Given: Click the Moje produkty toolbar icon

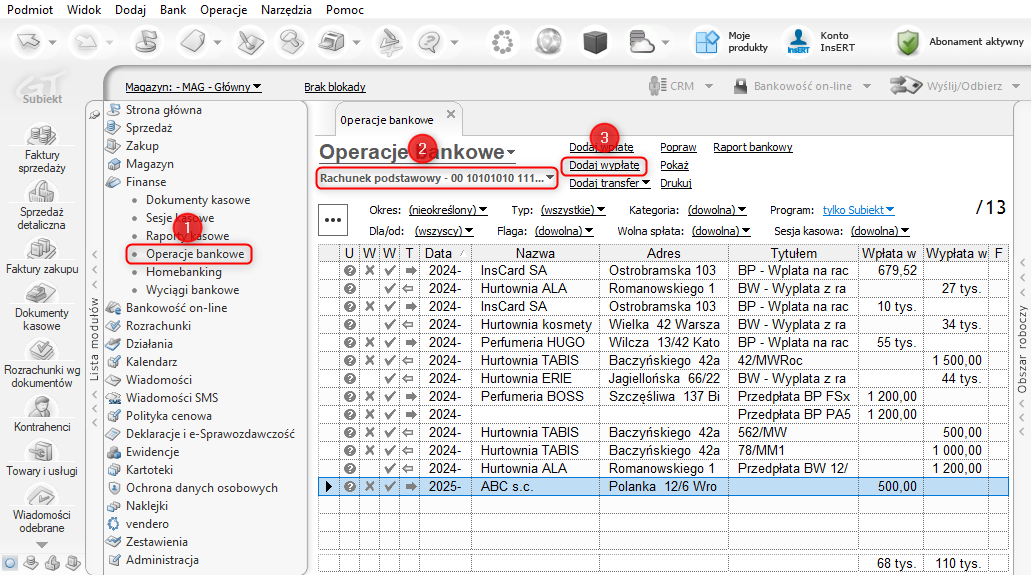Looking at the screenshot, I should pyautogui.click(x=708, y=42).
